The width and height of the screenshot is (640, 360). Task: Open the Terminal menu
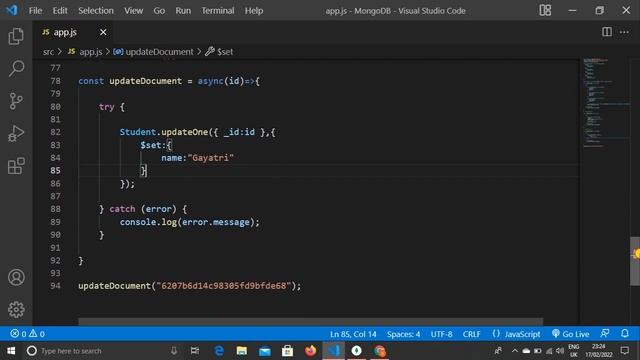click(218, 11)
